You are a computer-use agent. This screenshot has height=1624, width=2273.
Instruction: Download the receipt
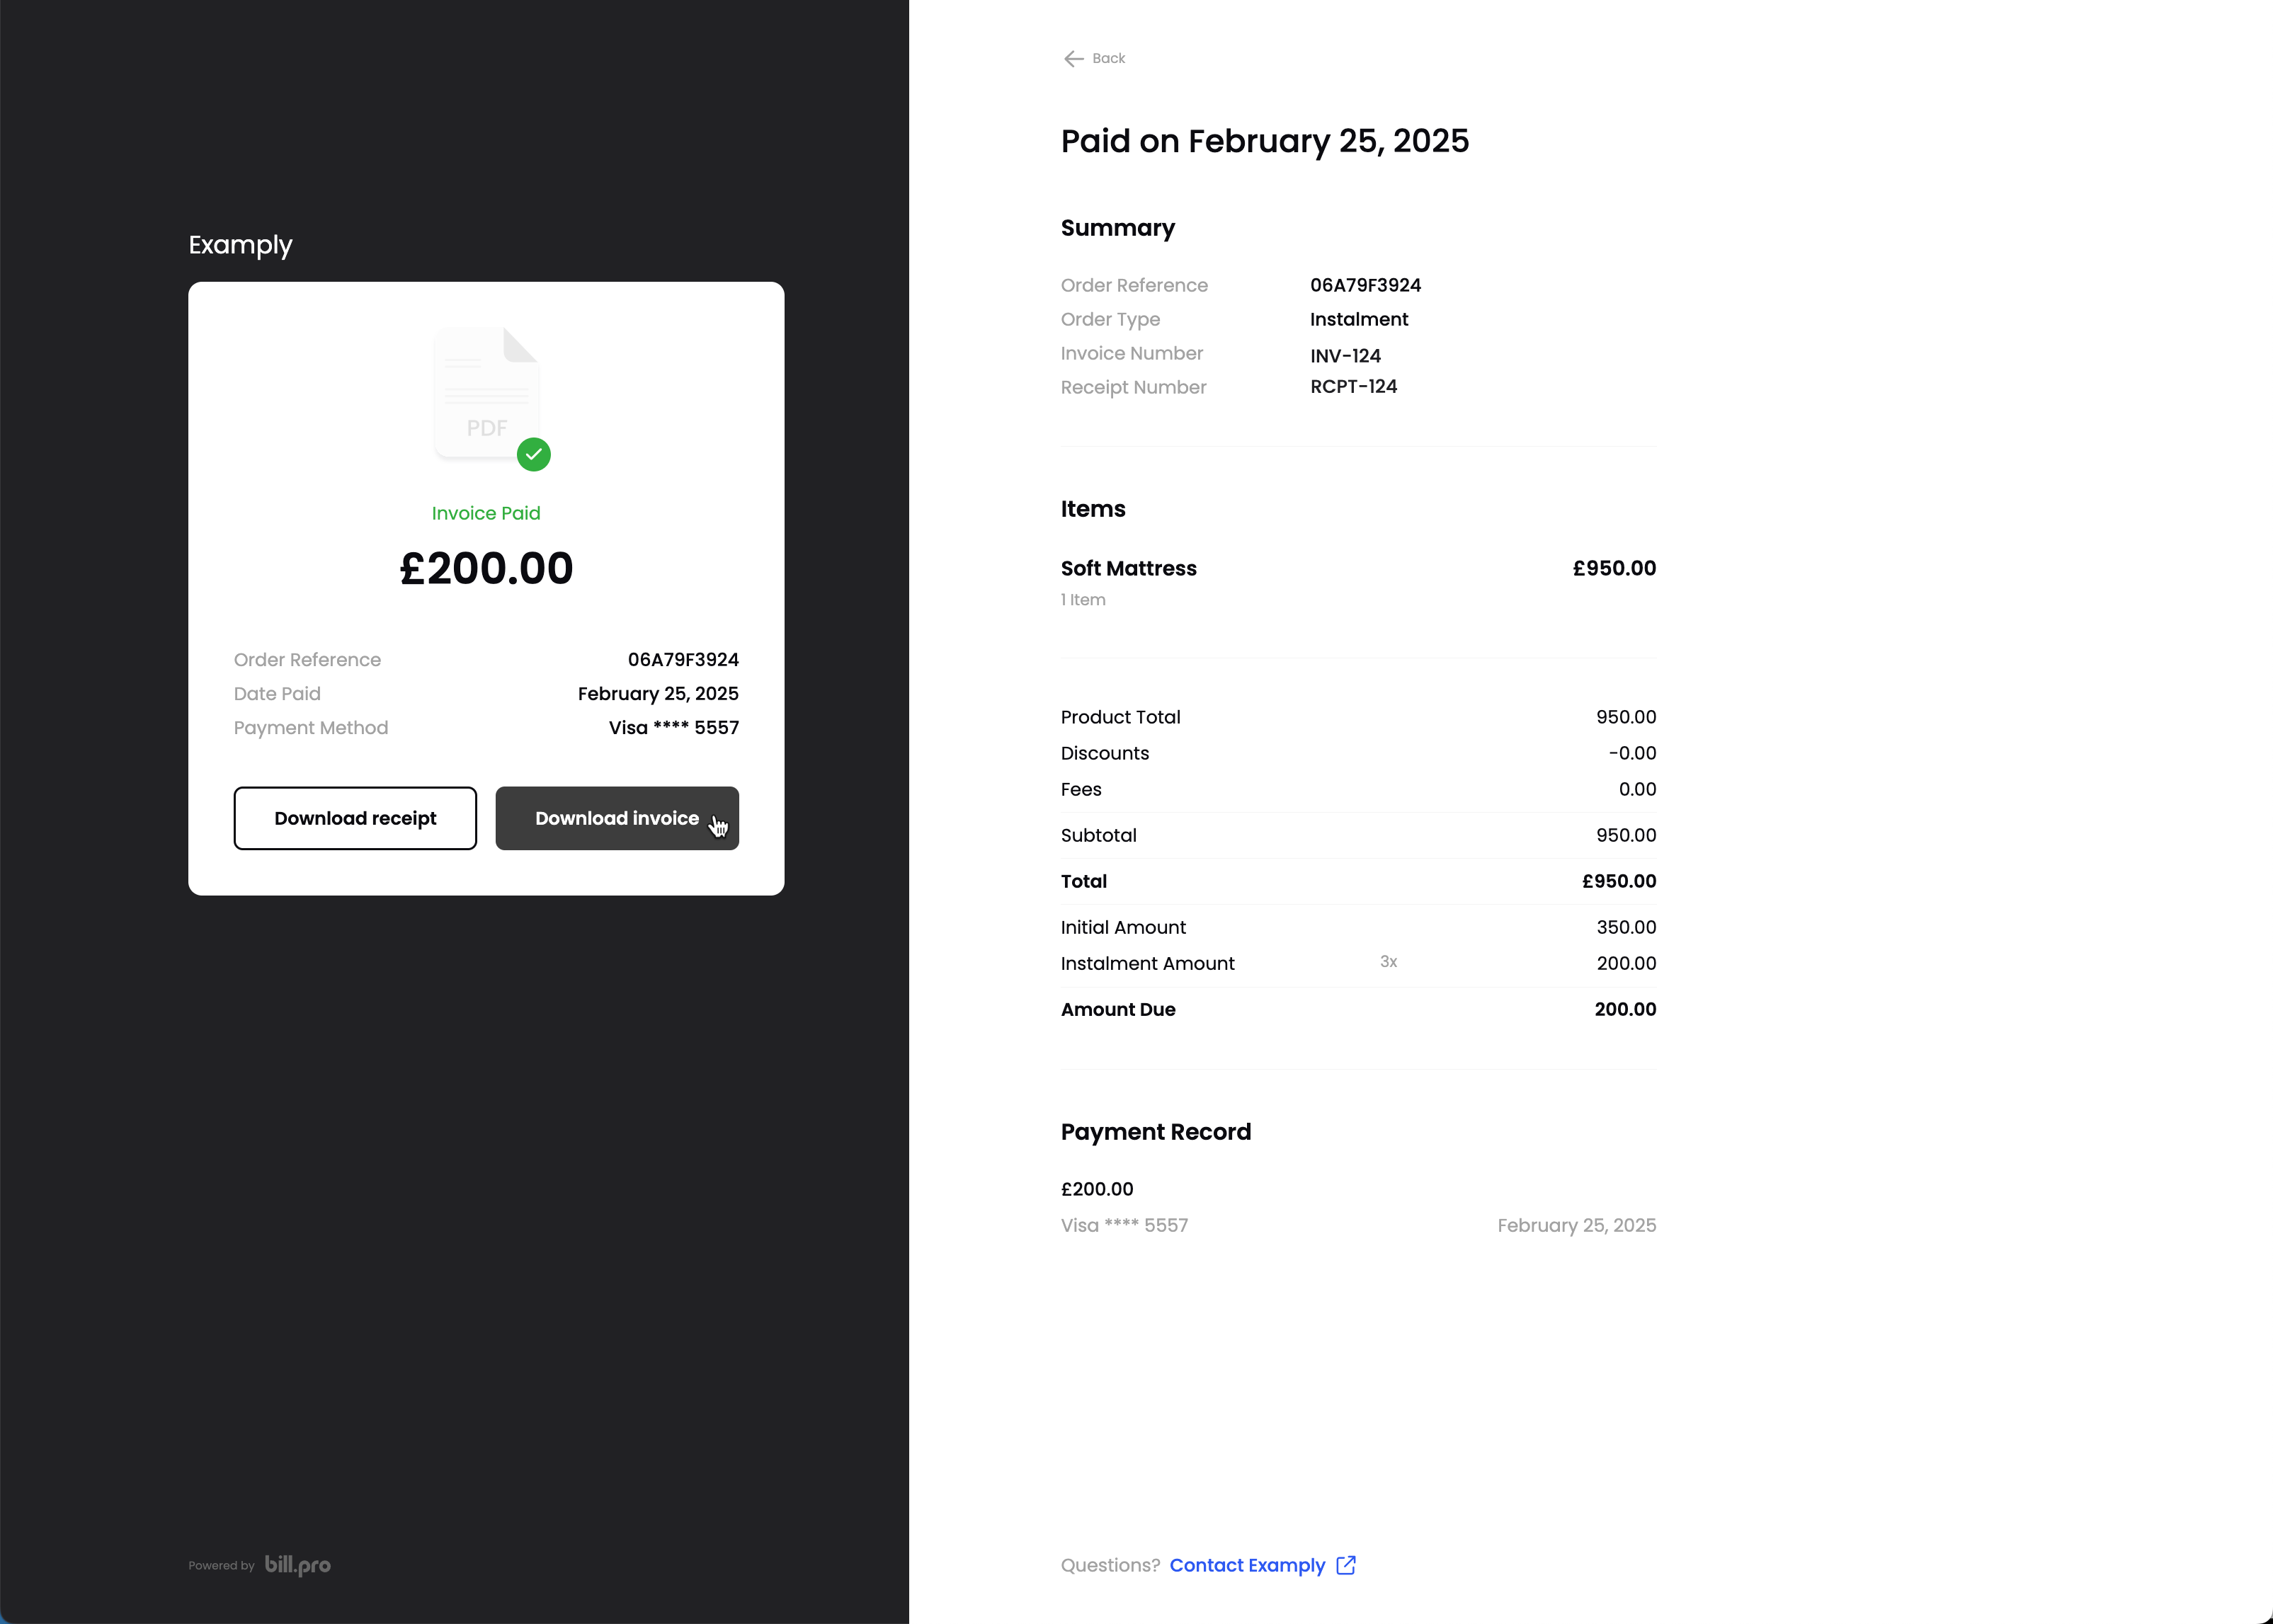(x=355, y=818)
